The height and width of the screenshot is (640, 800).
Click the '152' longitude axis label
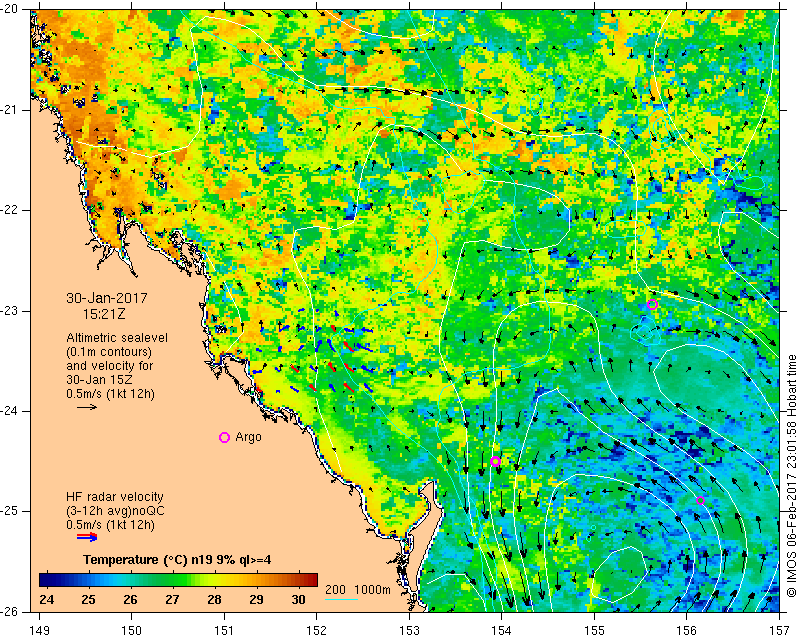point(317,631)
